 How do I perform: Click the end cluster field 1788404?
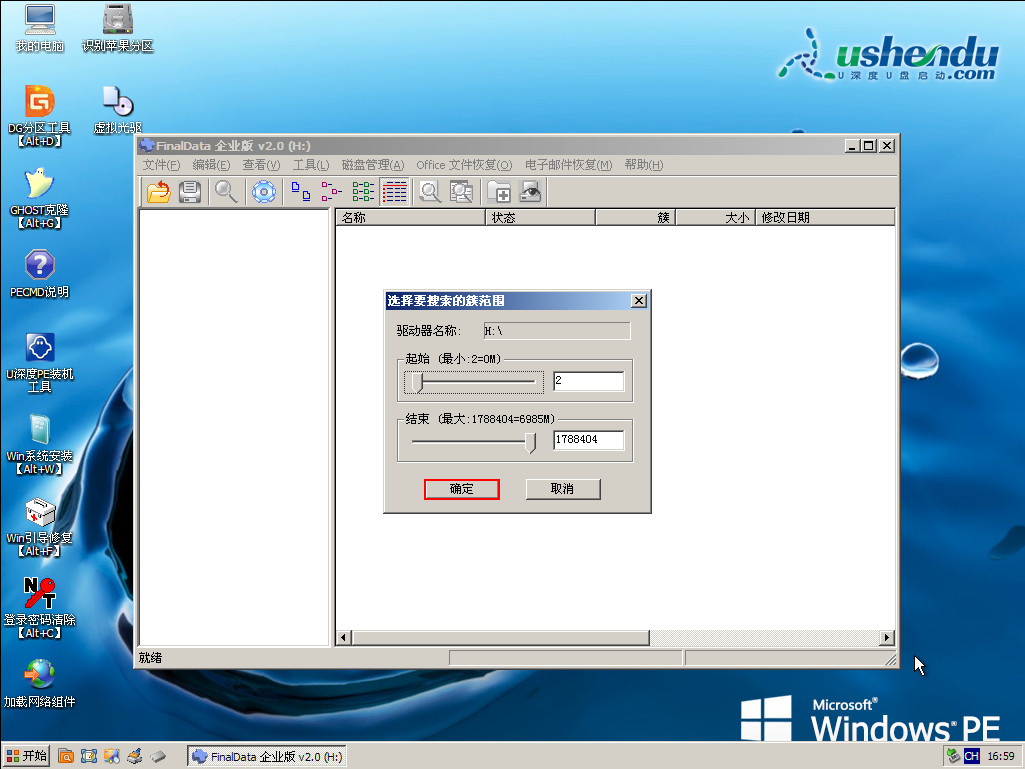588,440
